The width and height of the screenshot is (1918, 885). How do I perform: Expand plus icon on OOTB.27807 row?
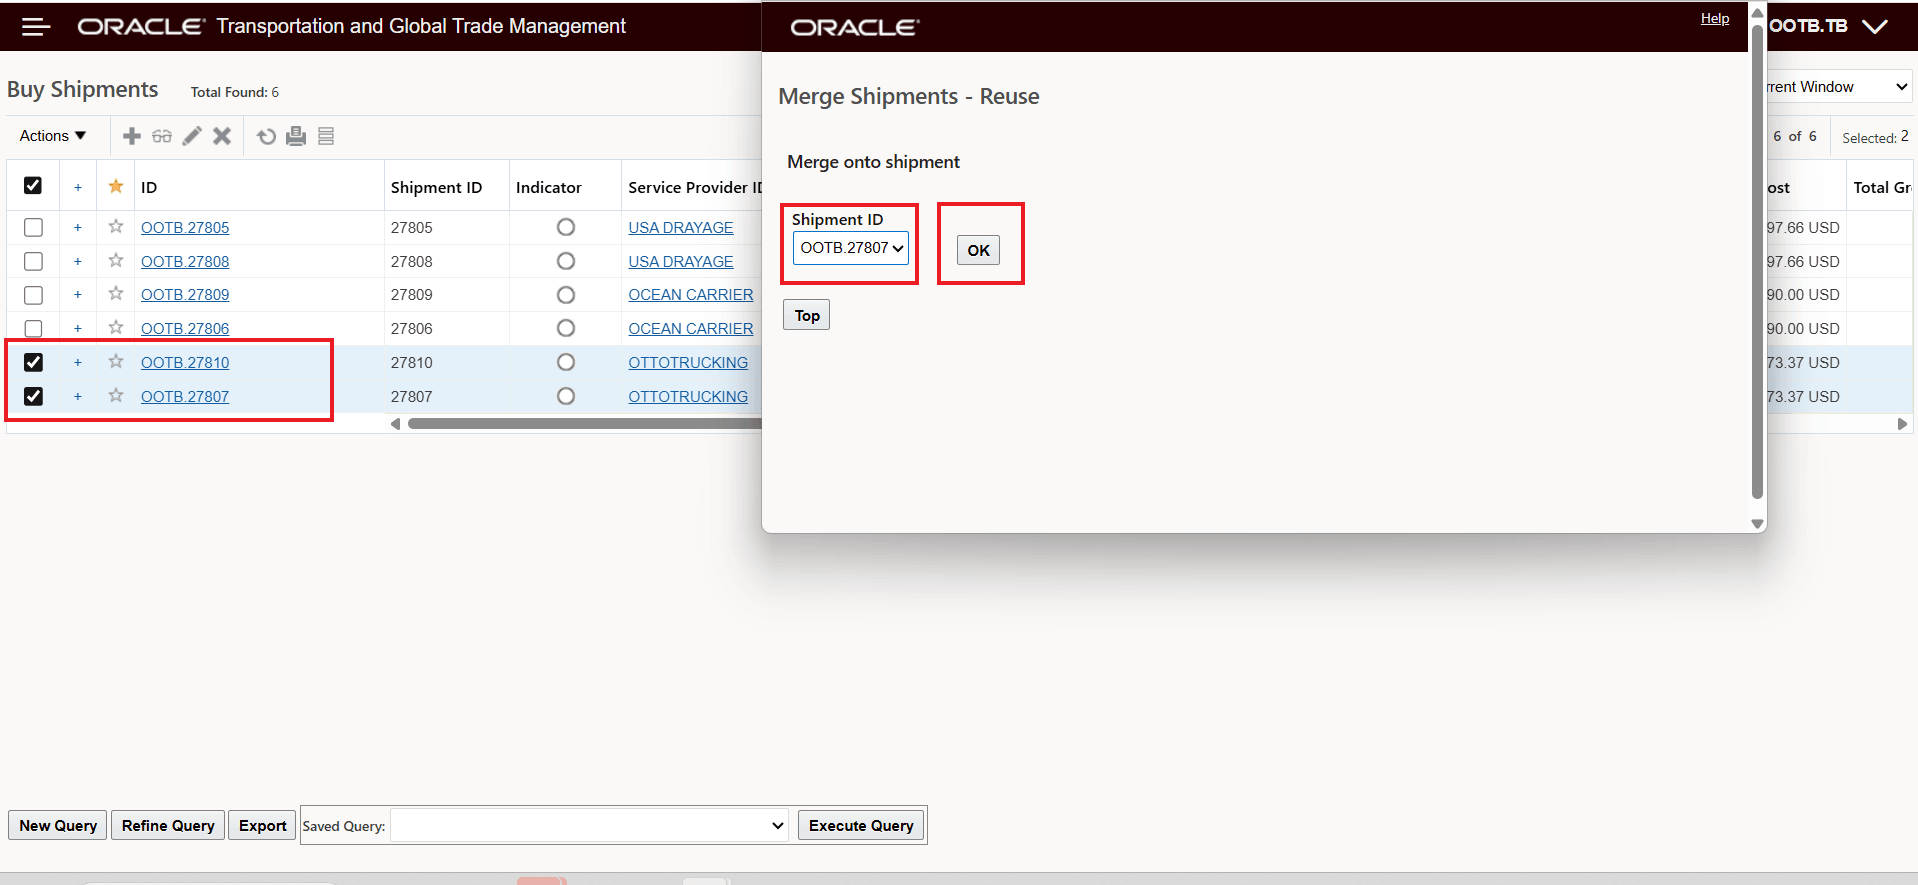coord(78,397)
